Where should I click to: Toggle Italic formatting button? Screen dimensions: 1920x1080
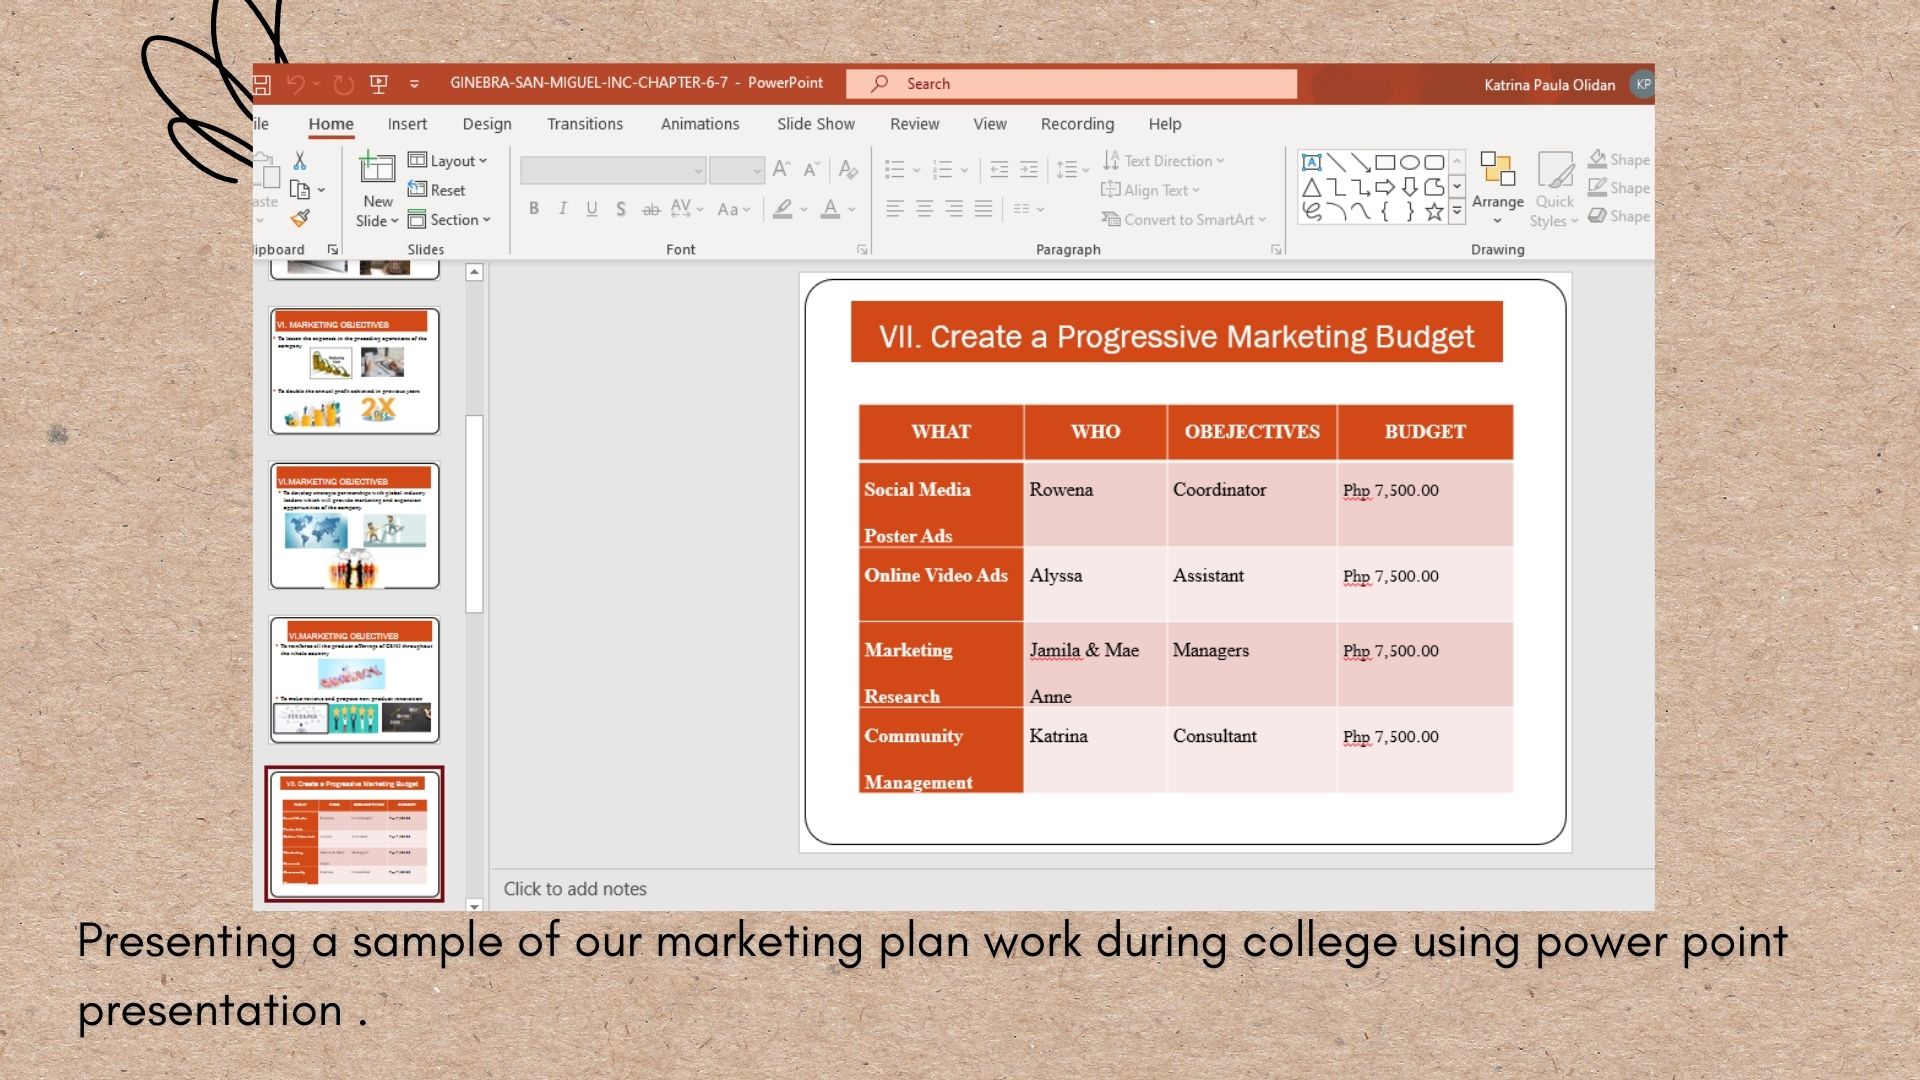(x=563, y=209)
